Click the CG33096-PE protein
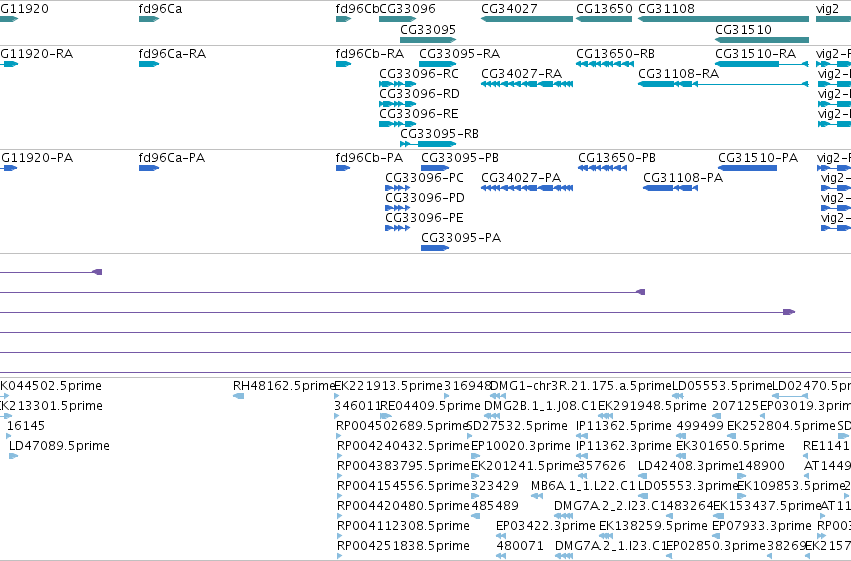Viewport: 851px width, 561px height. coord(397,228)
